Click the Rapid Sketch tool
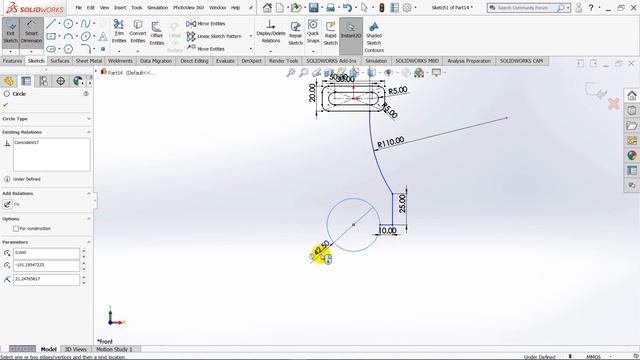The height and width of the screenshot is (360, 640). click(x=331, y=33)
